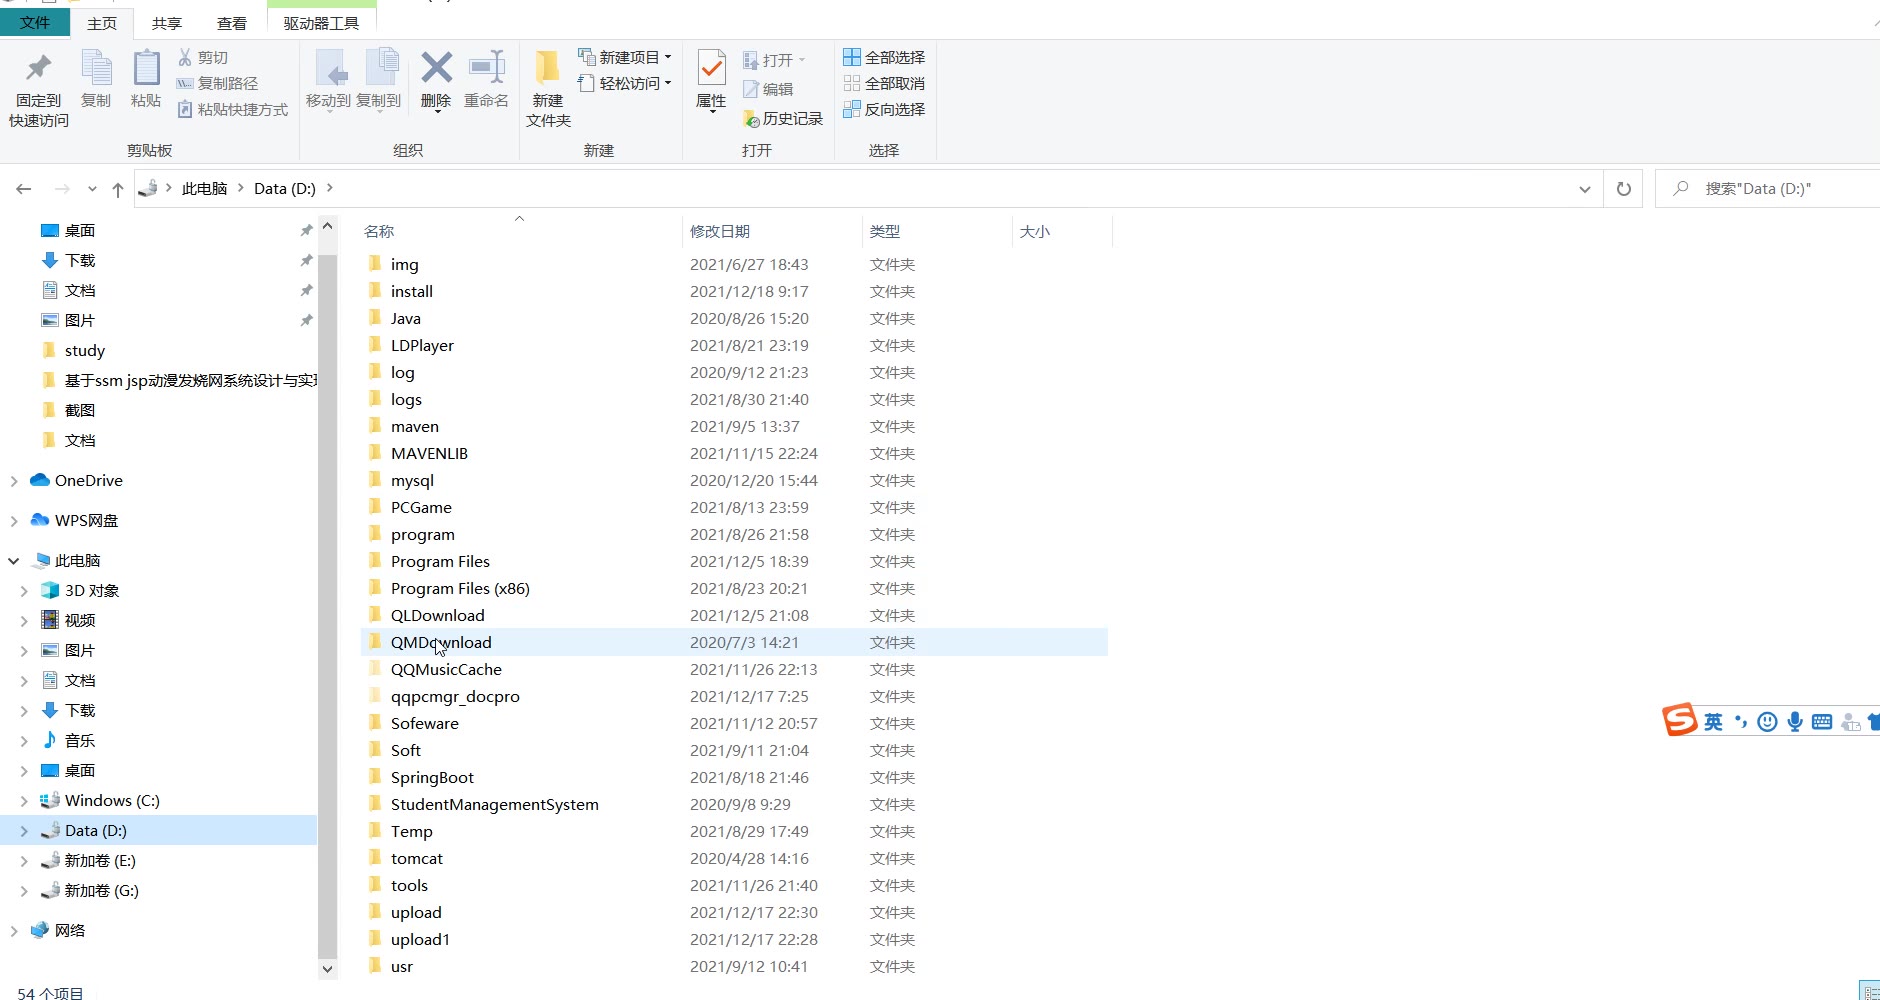1880x1000 pixels.
Task: Go up one level with up arrow
Action: click(118, 189)
